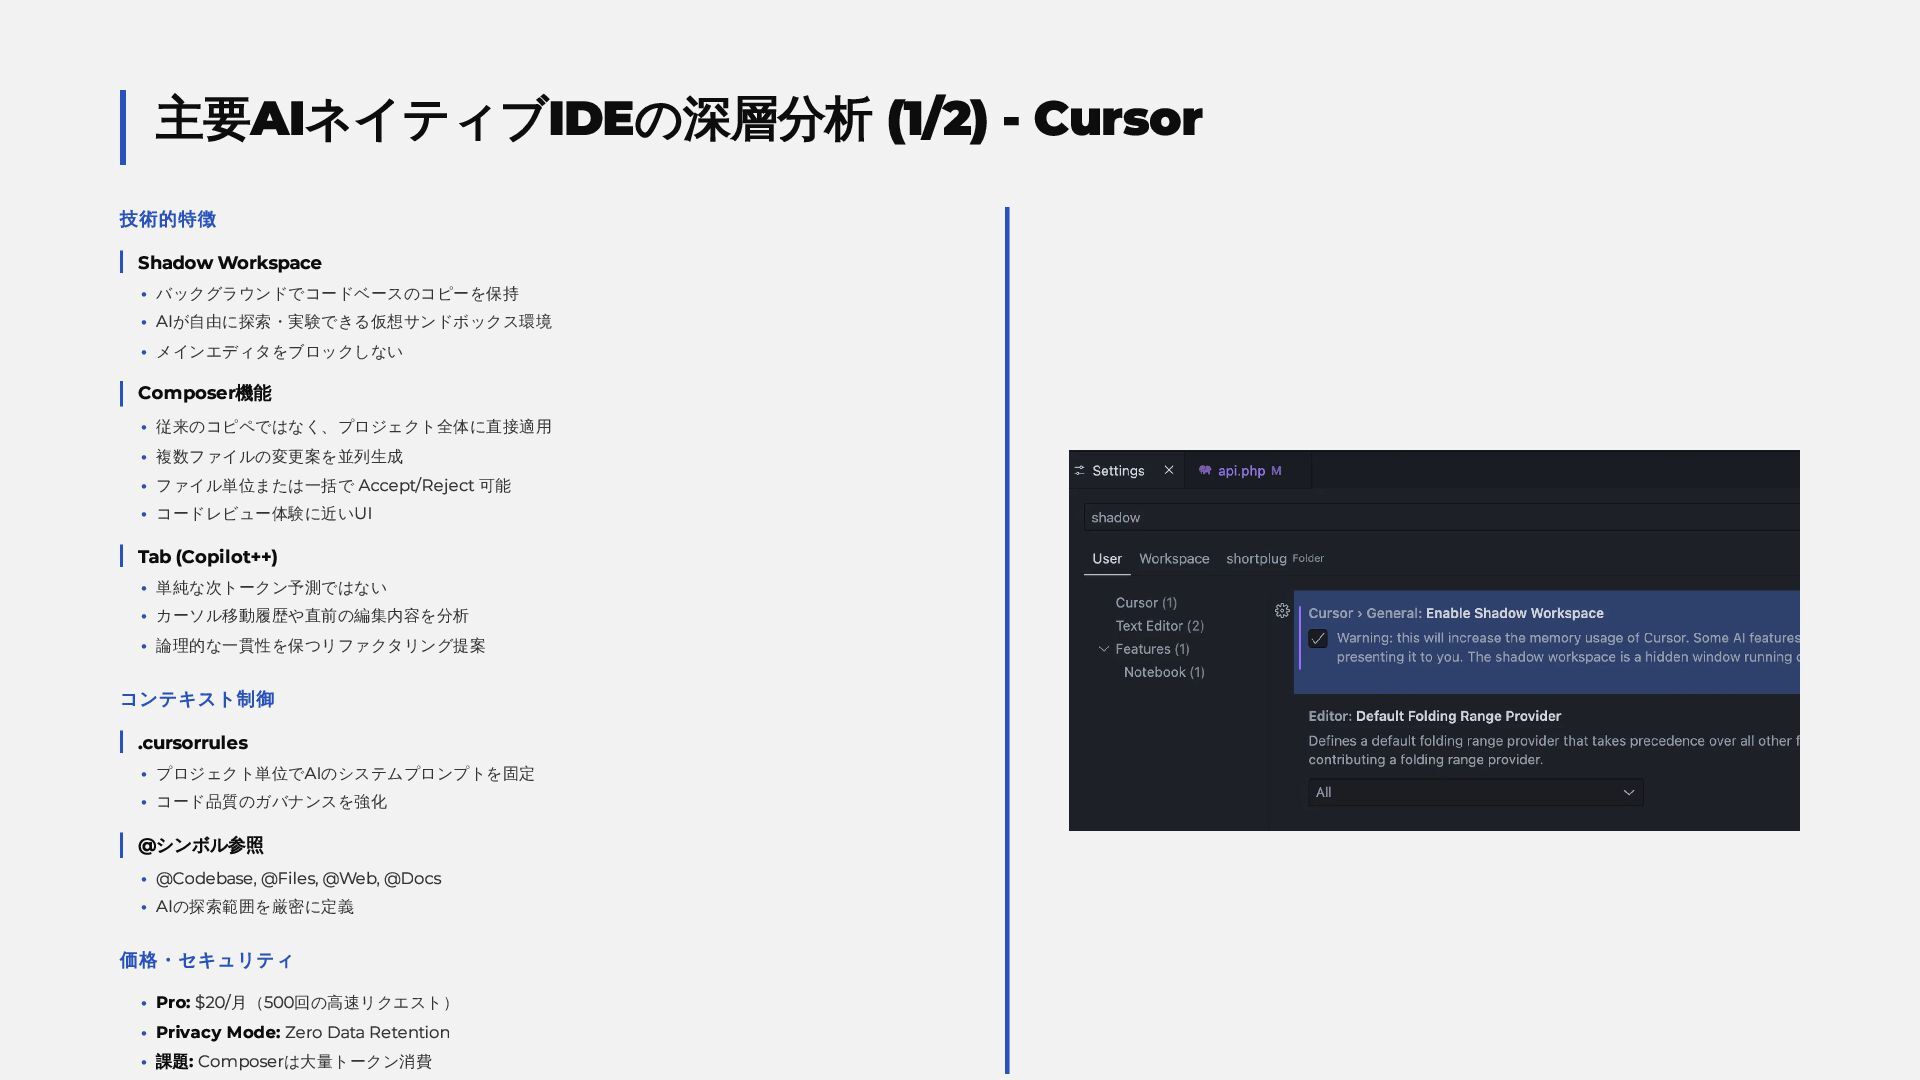Screen dimensions: 1920x1080
Task: Open the shortplug Folder settings tab
Action: [1256, 558]
